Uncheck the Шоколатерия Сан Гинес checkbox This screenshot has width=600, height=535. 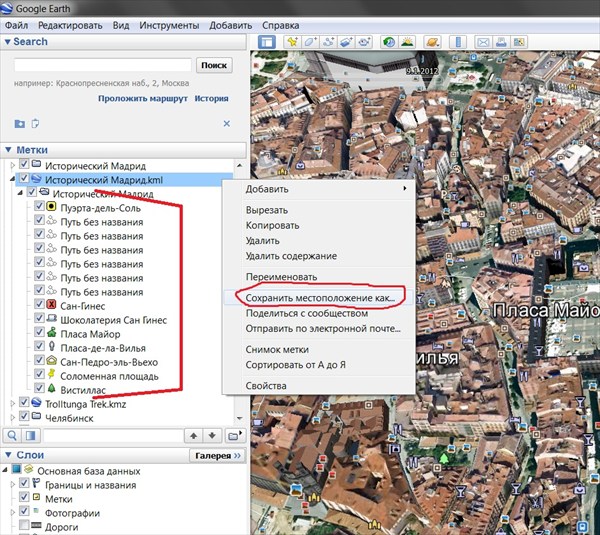coord(39,318)
